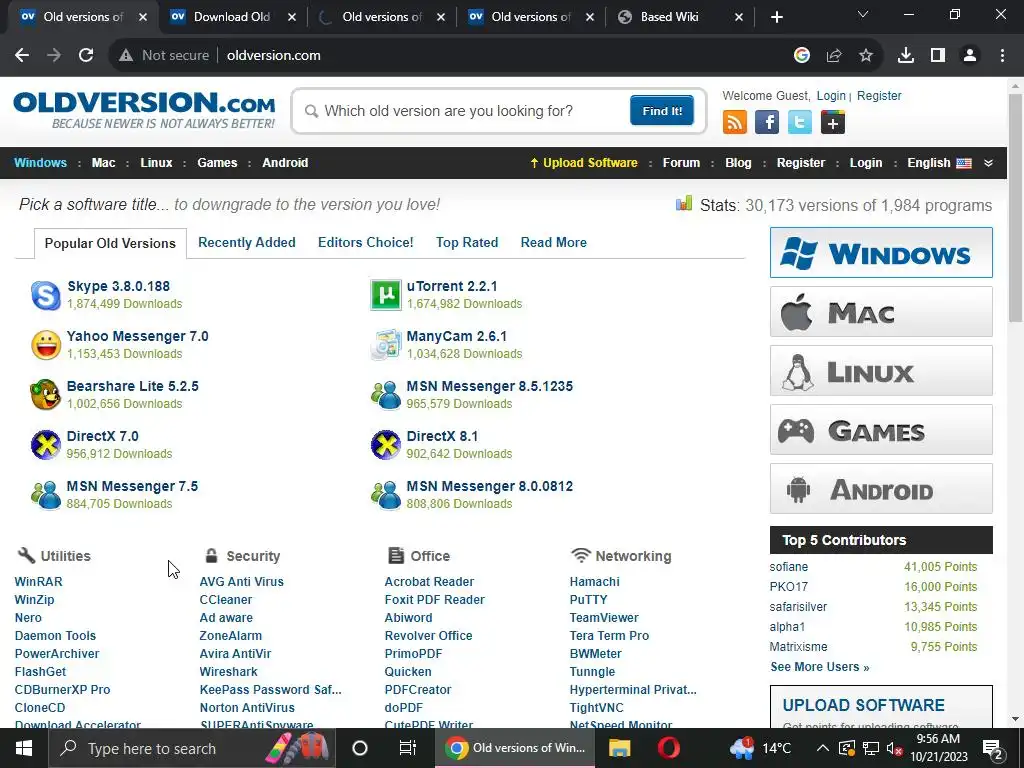This screenshot has width=1024, height=768.
Task: Bookmark this page with the star icon
Action: click(866, 56)
